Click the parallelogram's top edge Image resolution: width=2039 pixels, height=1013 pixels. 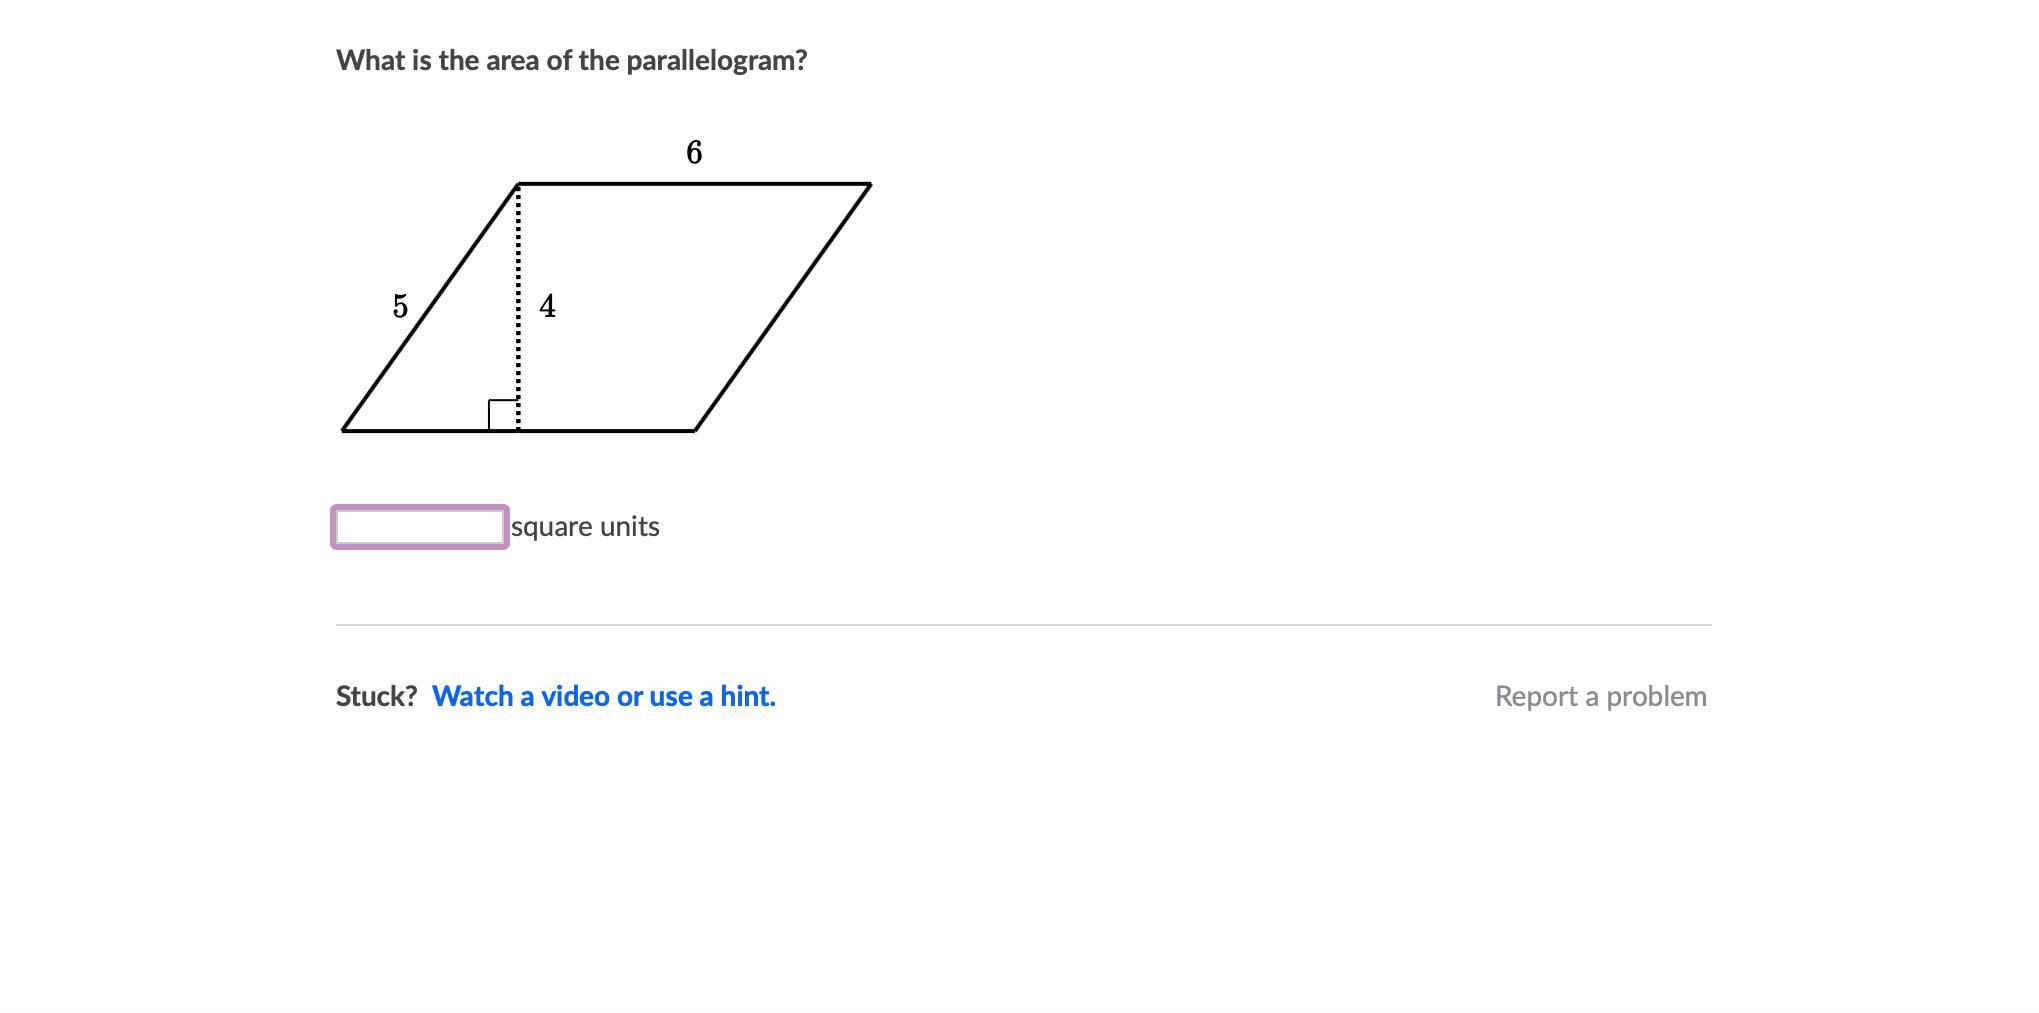tap(694, 184)
